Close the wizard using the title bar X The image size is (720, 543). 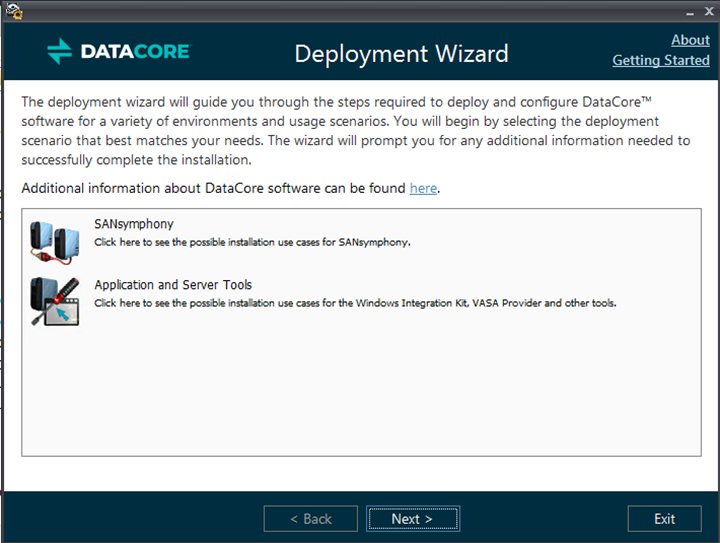pyautogui.click(x=708, y=11)
